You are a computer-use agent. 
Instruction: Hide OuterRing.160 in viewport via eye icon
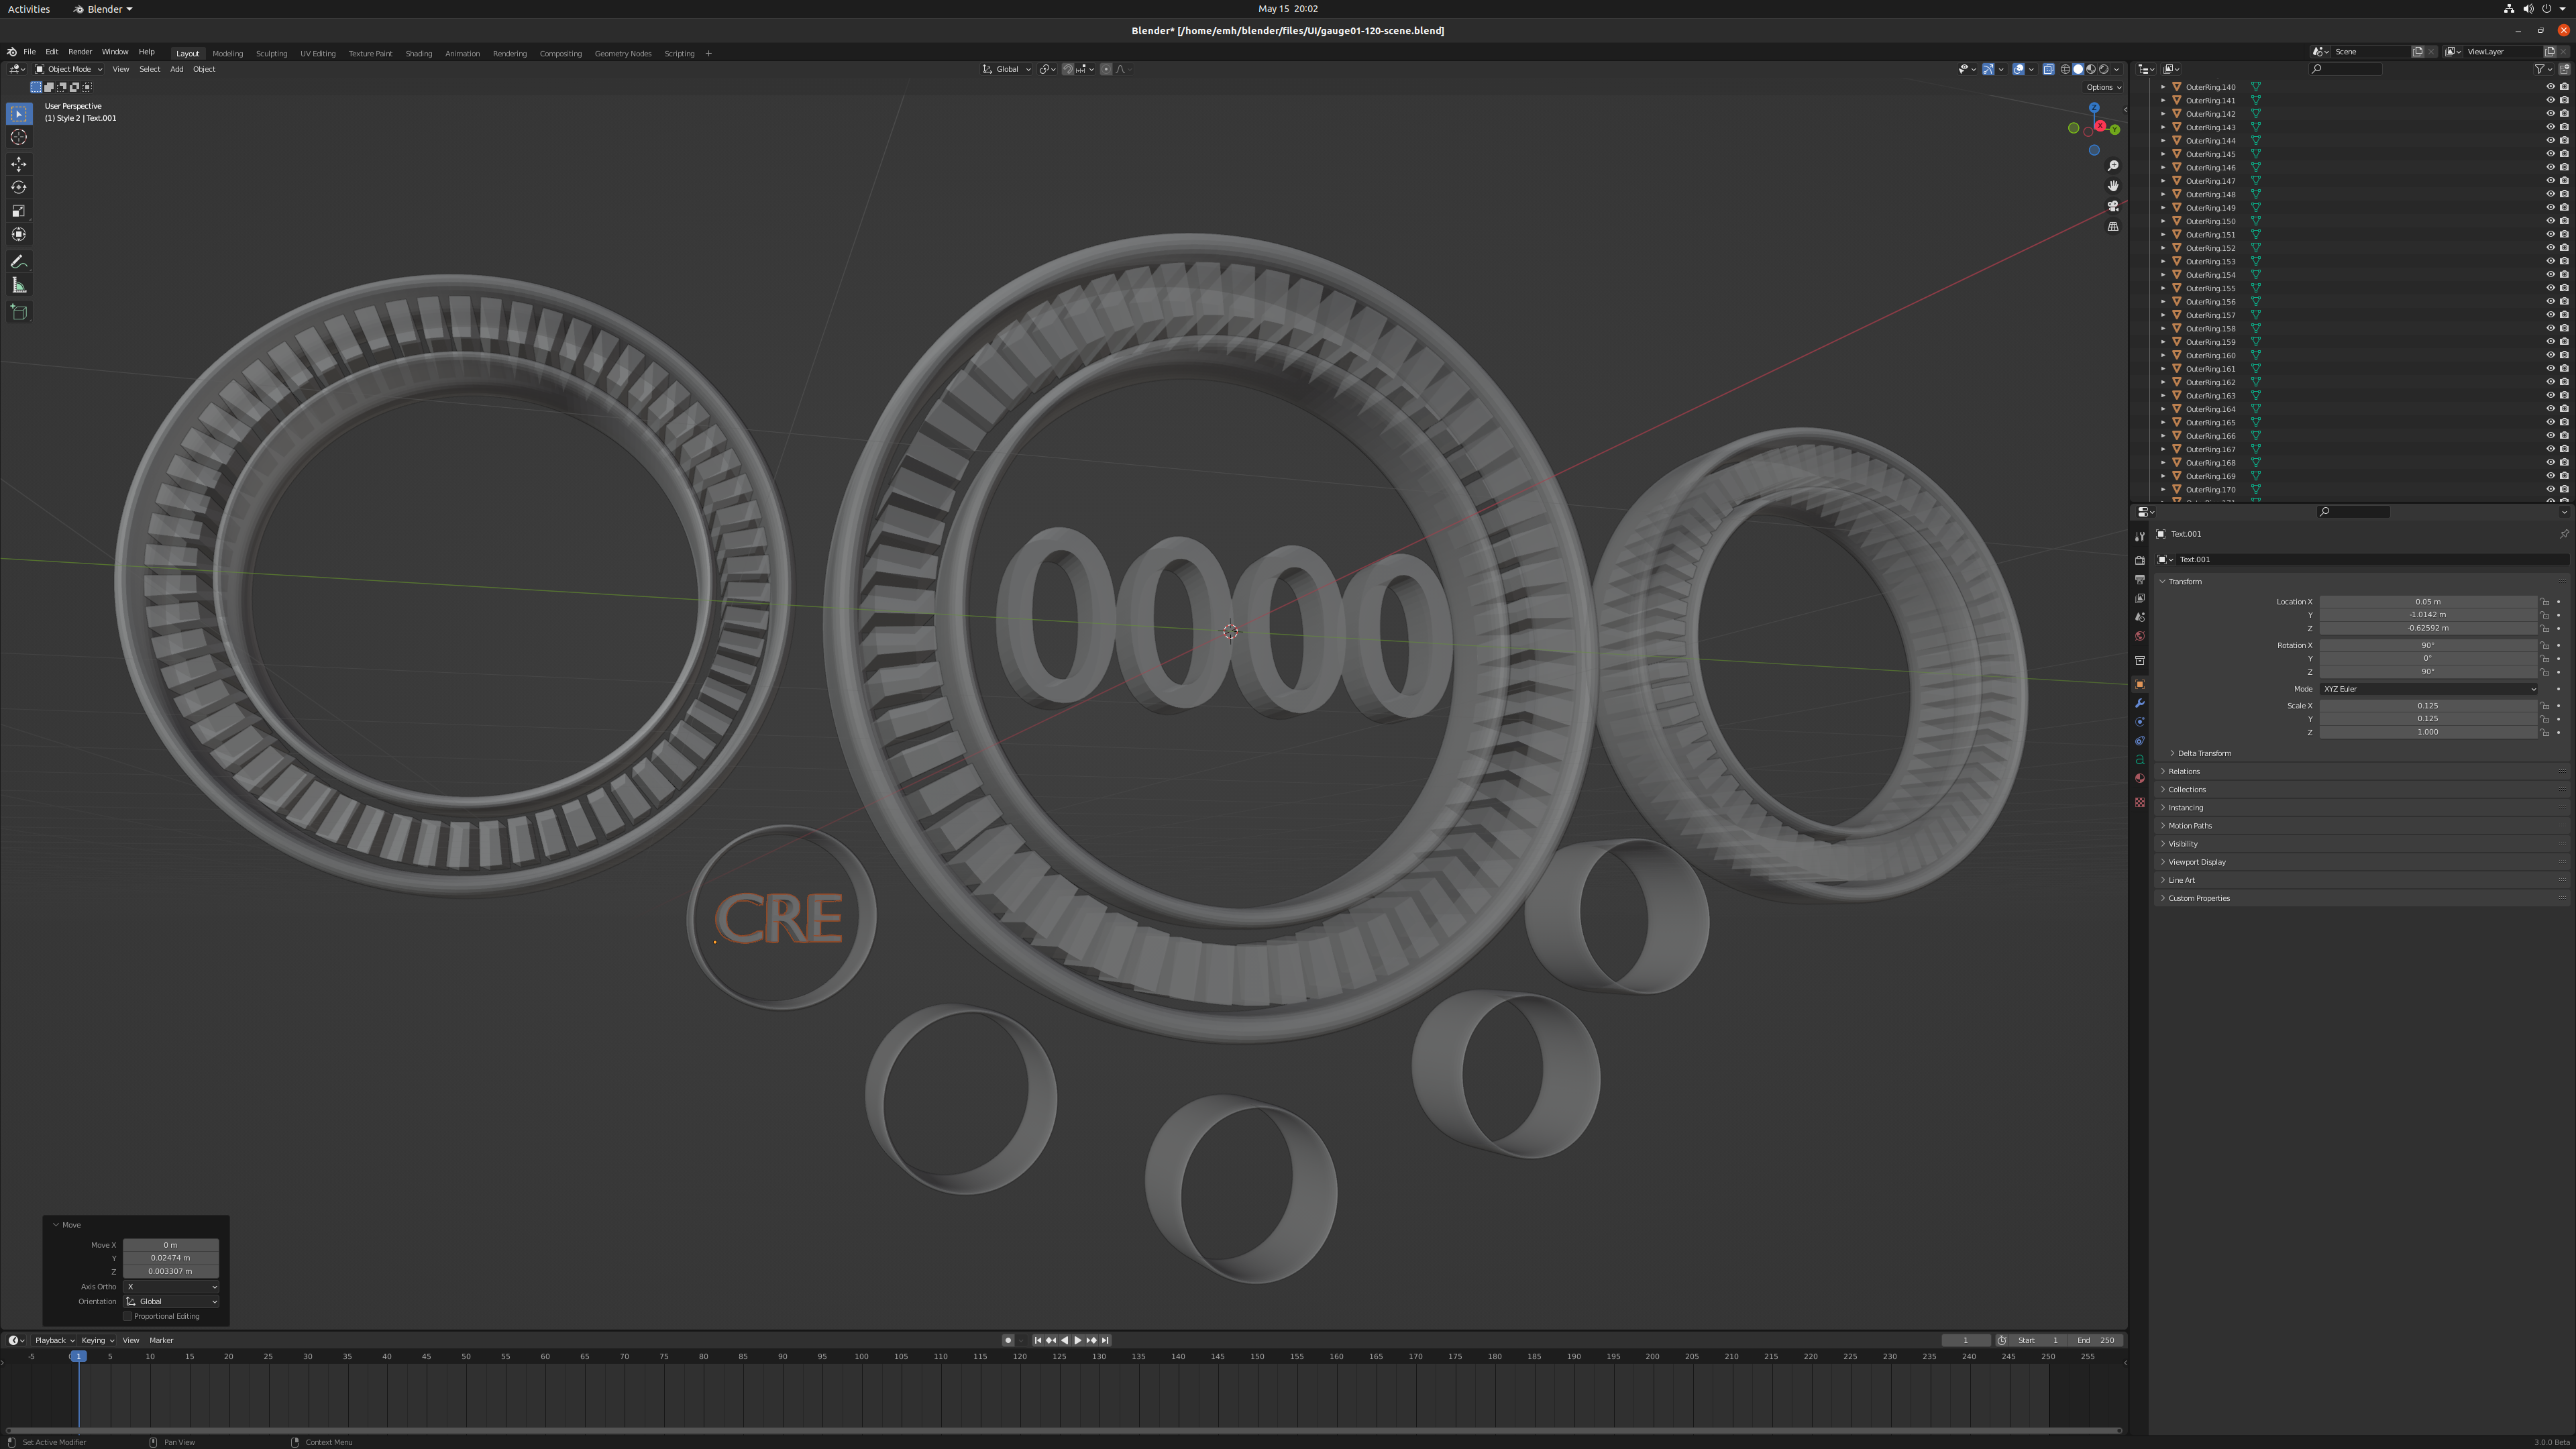[2549, 355]
